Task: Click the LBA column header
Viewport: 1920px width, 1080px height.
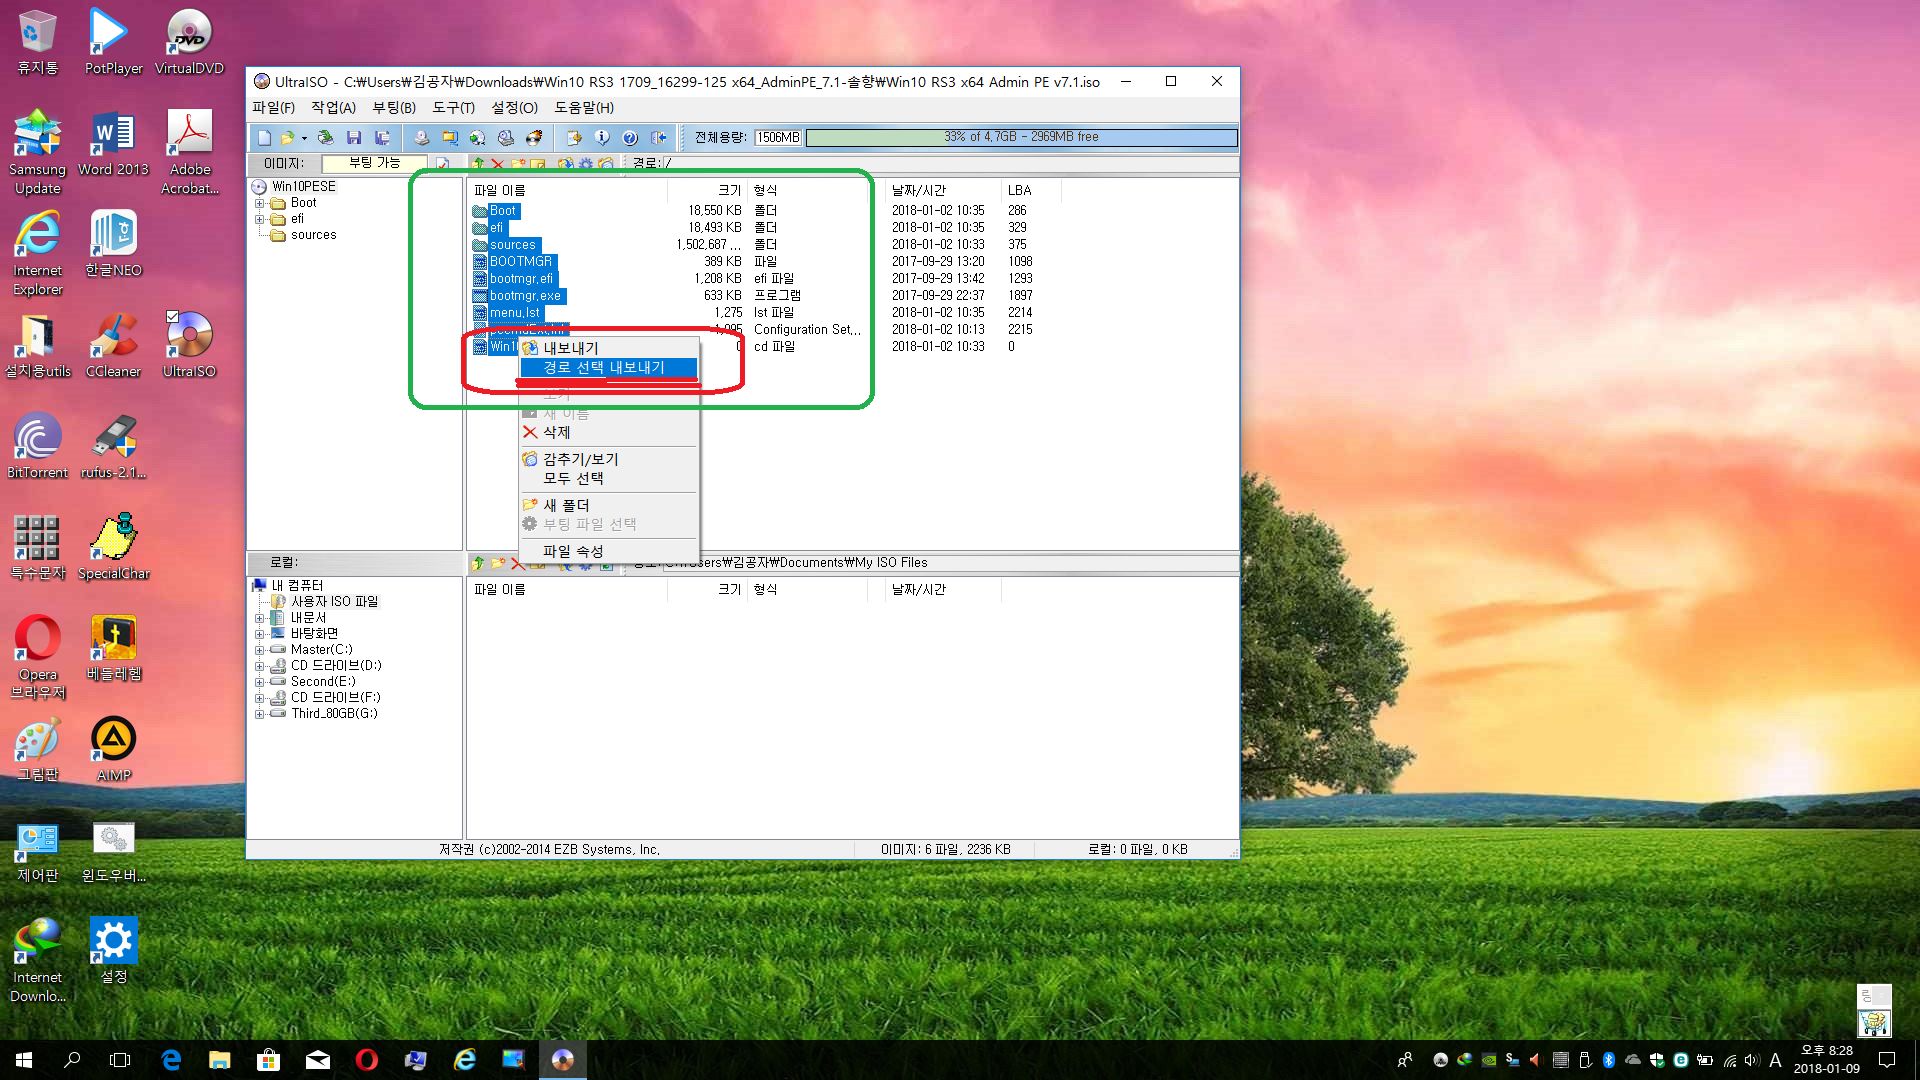Action: click(1030, 190)
